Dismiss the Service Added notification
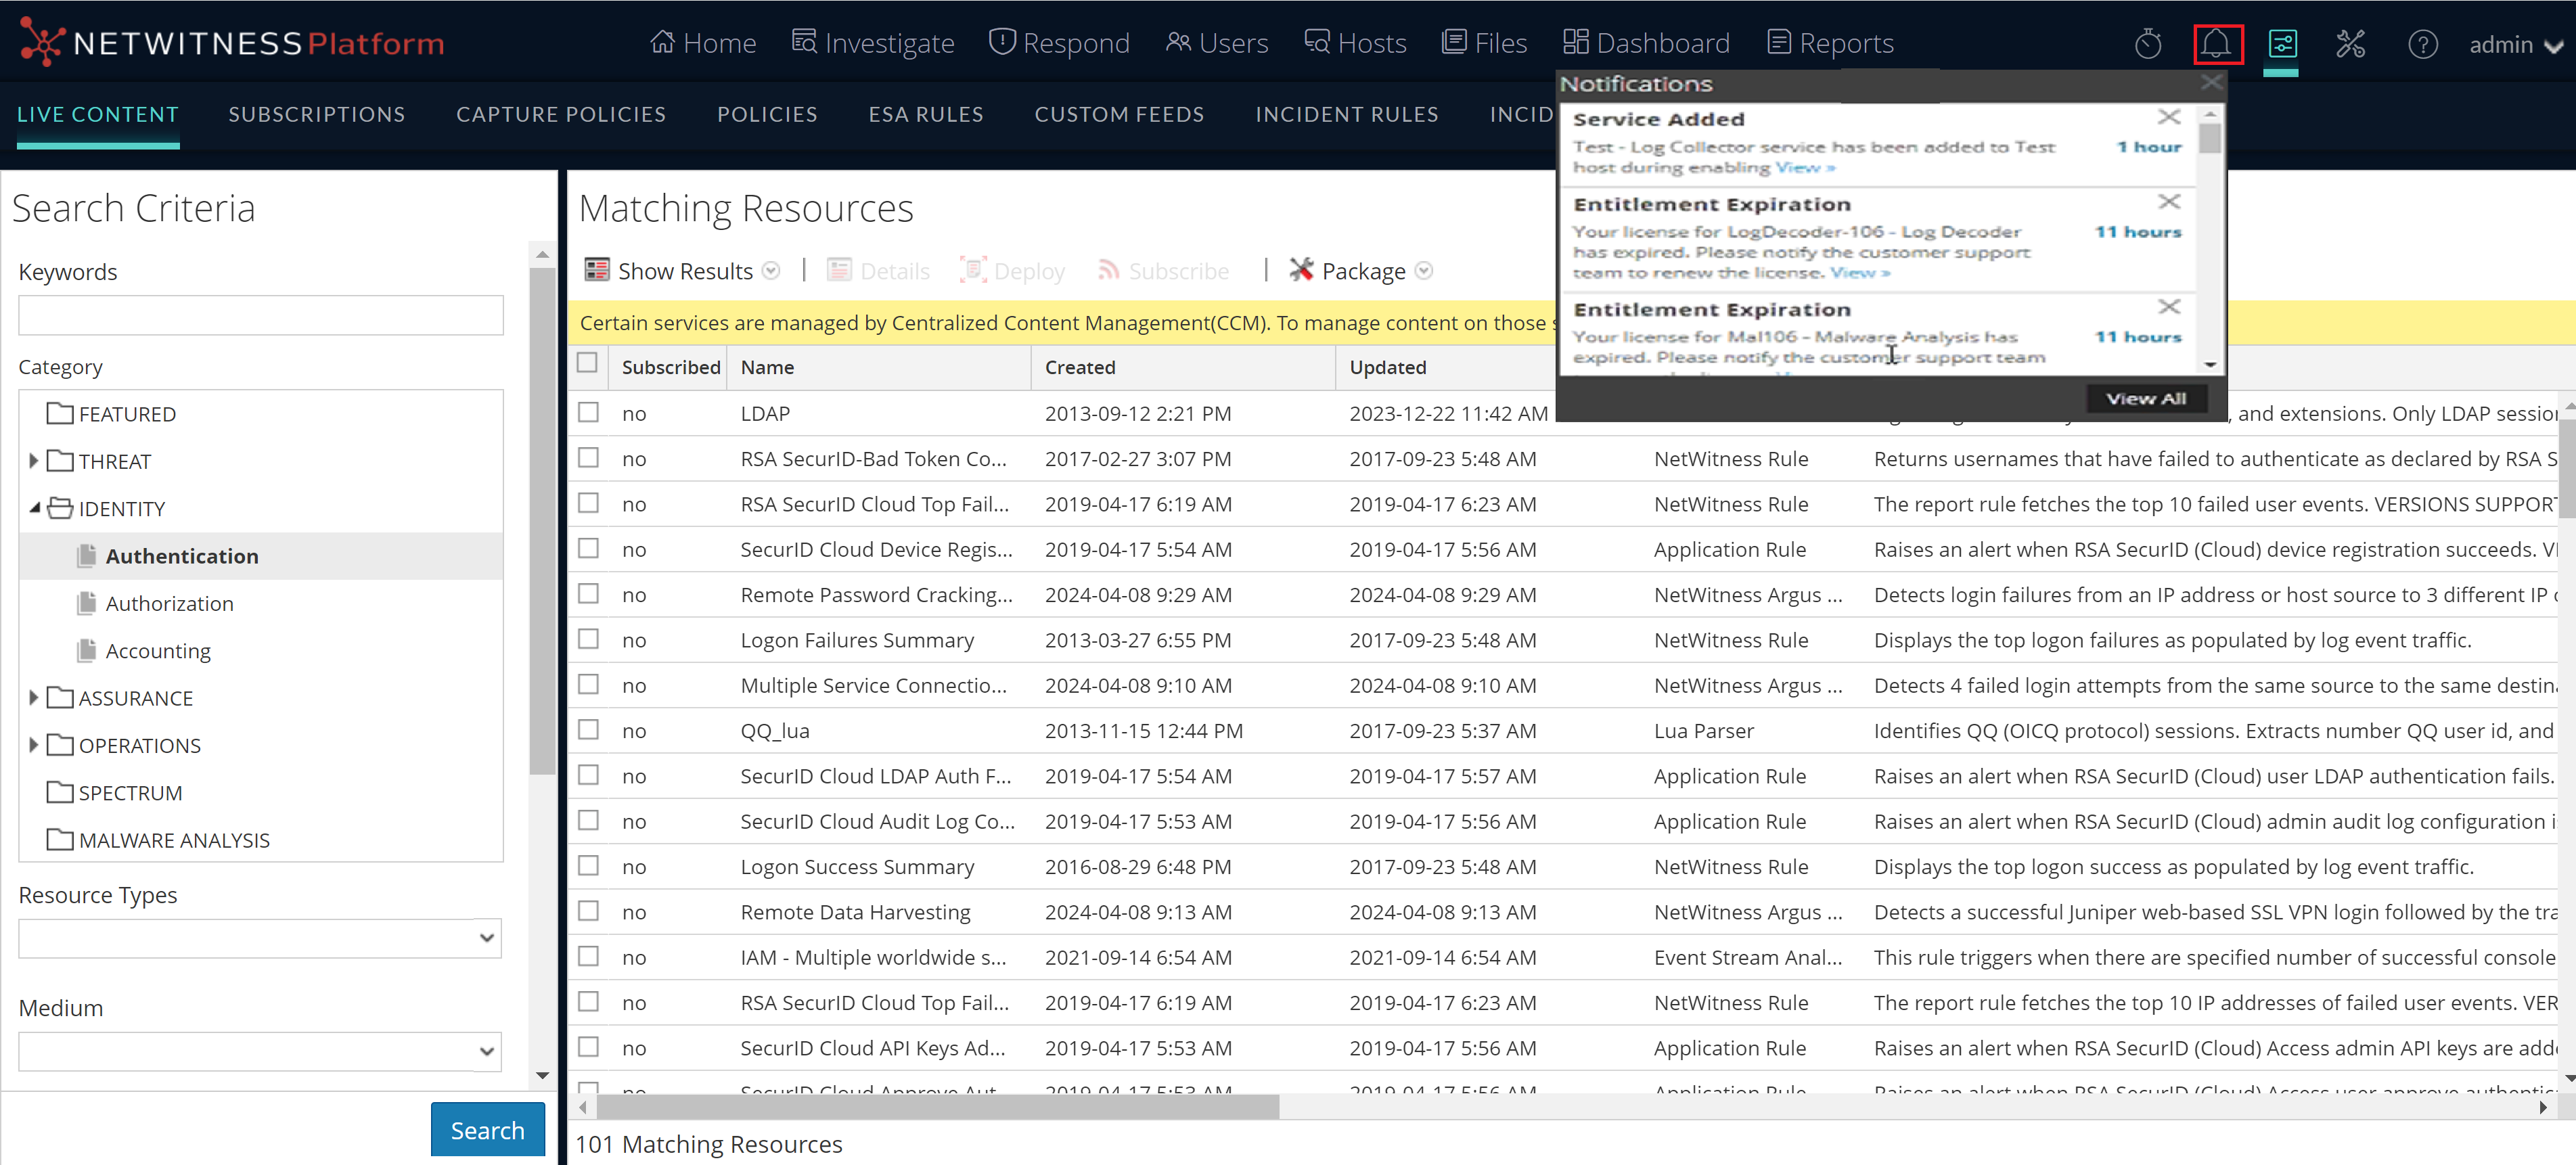 tap(2168, 117)
